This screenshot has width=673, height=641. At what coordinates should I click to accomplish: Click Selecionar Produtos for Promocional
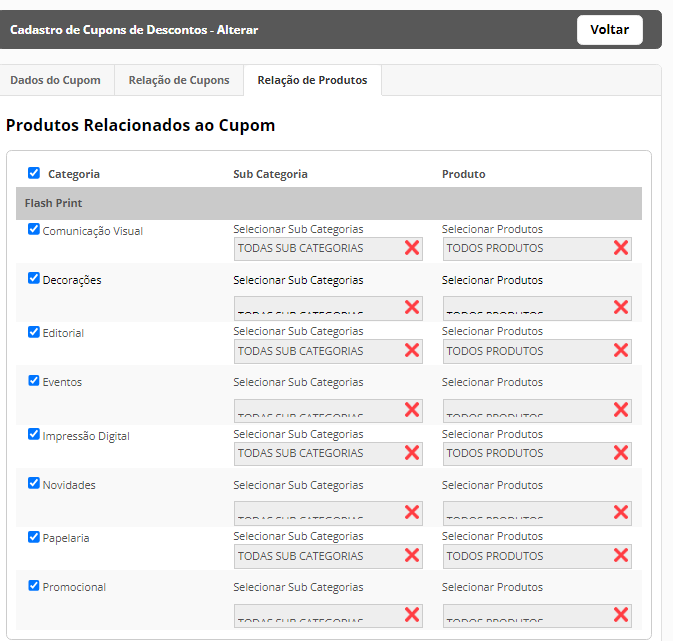click(492, 587)
